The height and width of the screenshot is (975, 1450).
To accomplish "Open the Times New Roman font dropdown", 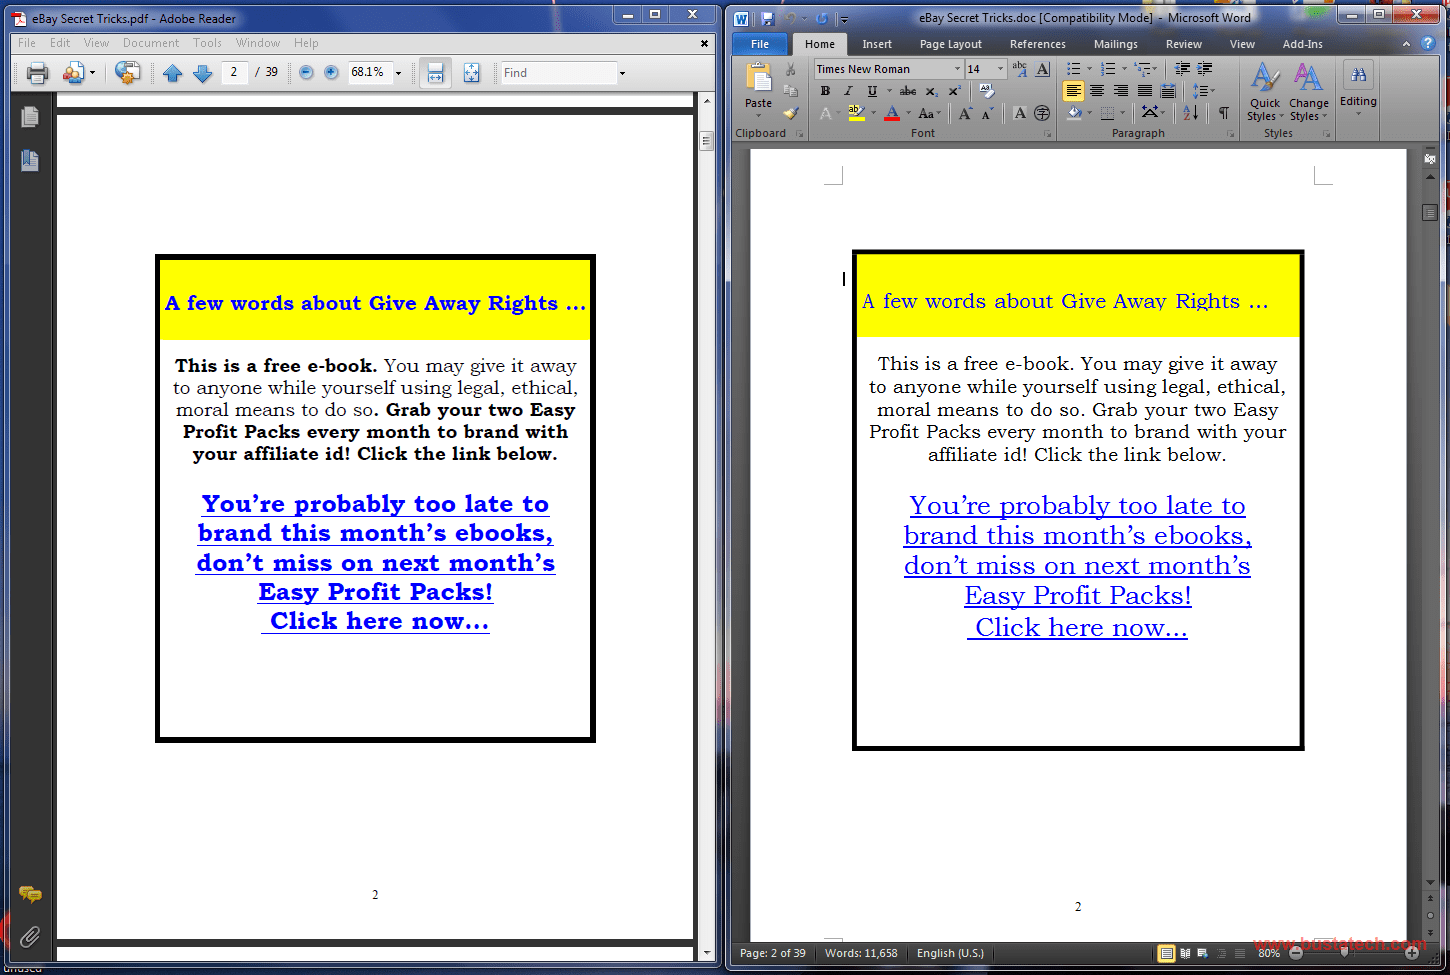I will (x=957, y=69).
